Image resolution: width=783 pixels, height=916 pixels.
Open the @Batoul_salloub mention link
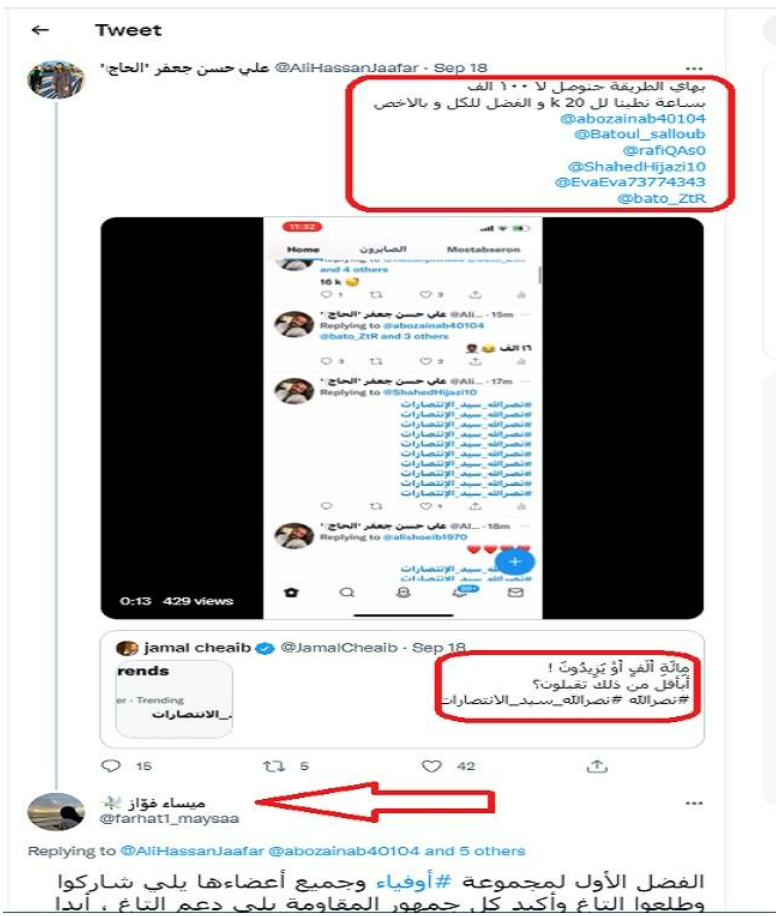(640, 134)
